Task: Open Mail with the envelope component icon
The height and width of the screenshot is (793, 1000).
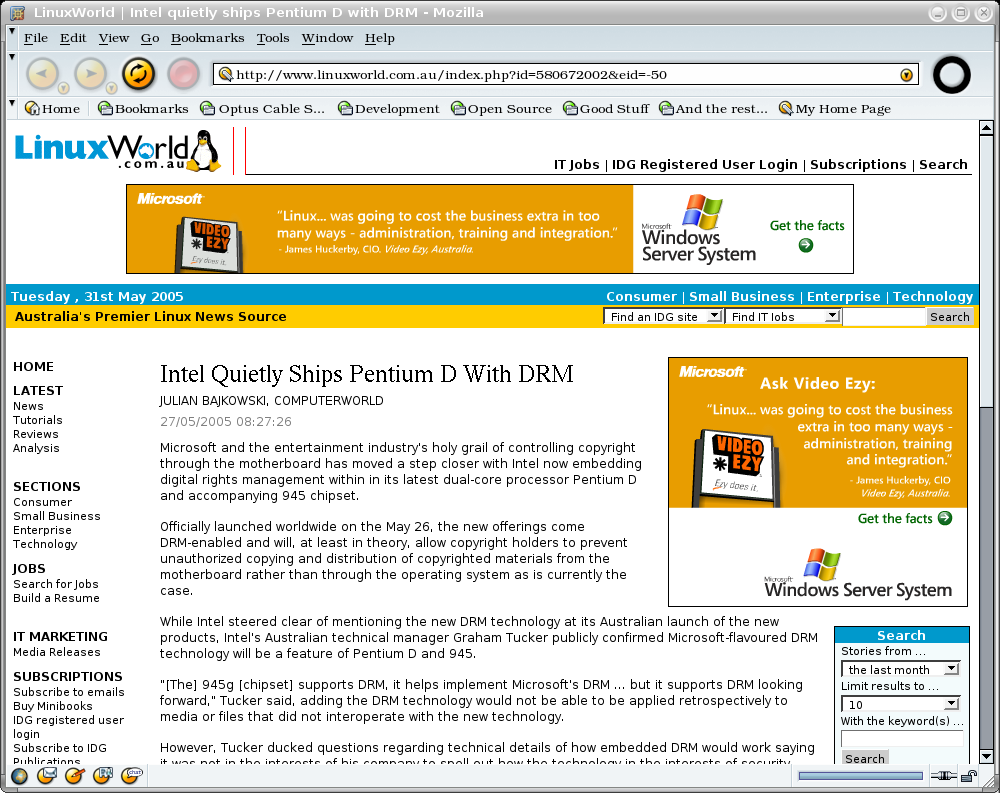Action: (46, 776)
